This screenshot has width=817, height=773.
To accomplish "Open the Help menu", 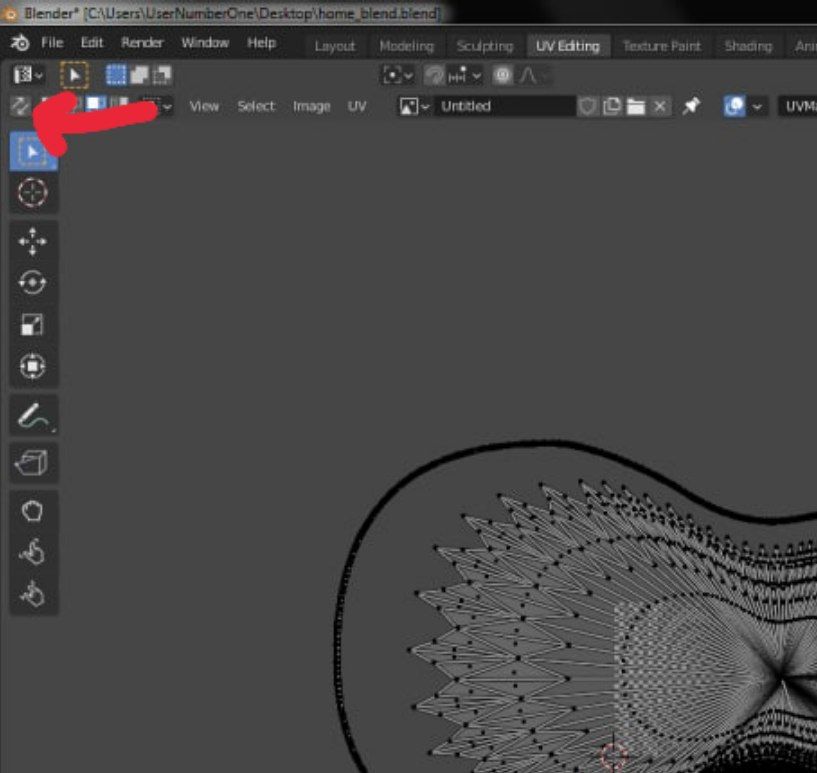I will coord(261,43).
